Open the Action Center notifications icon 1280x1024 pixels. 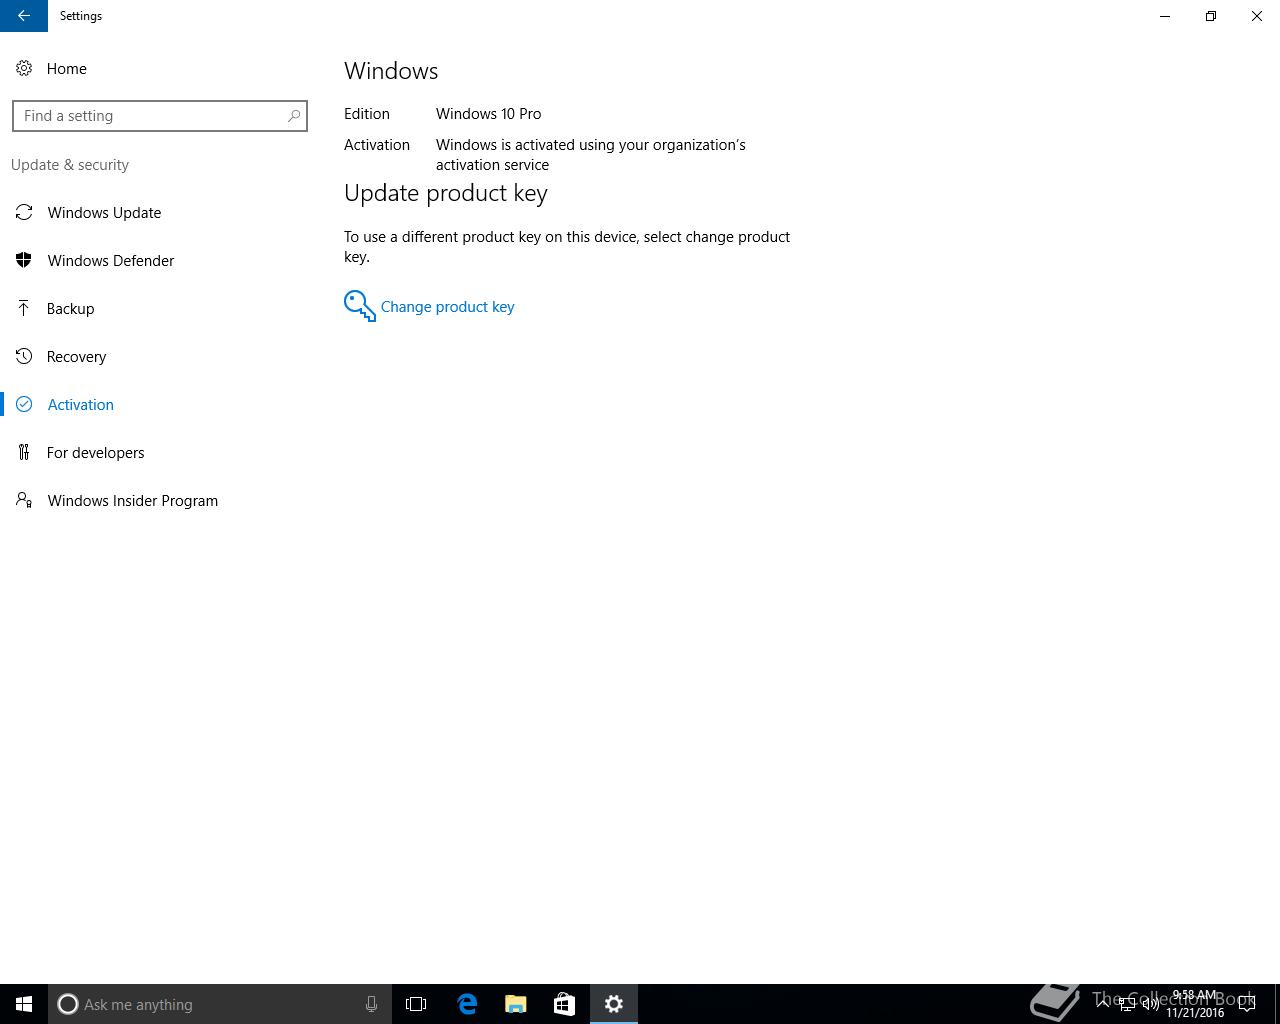[x=1247, y=1004]
